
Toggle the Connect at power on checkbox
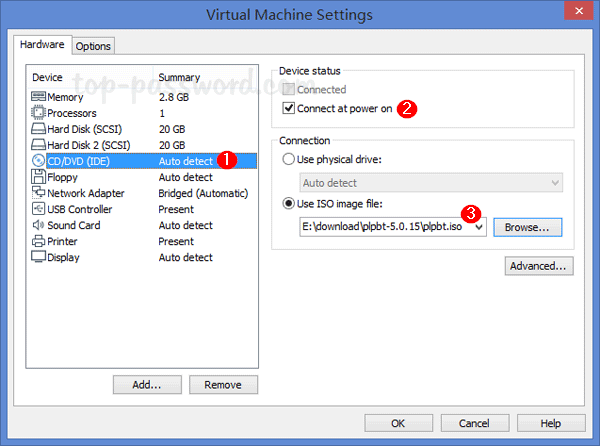click(x=290, y=108)
